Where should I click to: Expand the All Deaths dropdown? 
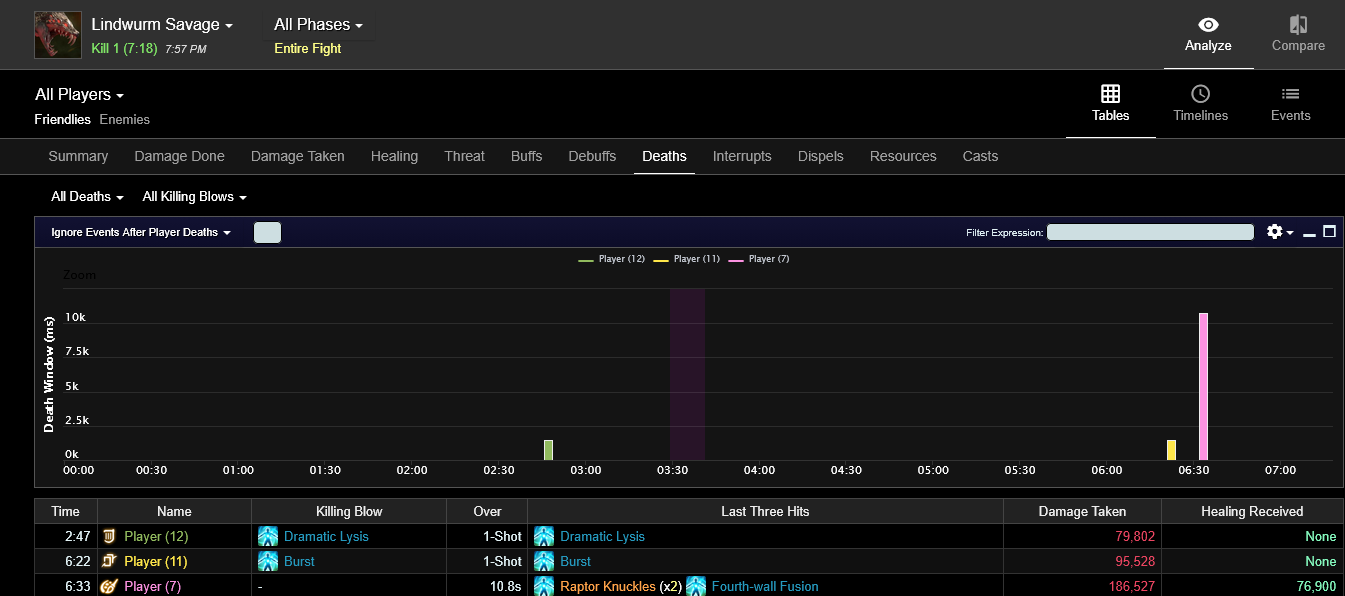pos(87,197)
